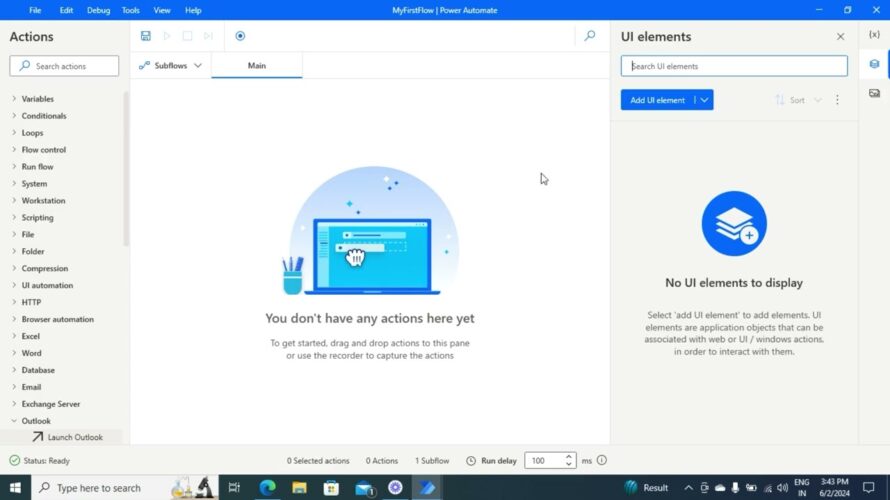Image resolution: width=890 pixels, height=500 pixels.
Task: Open the Debug menu
Action: point(98,10)
